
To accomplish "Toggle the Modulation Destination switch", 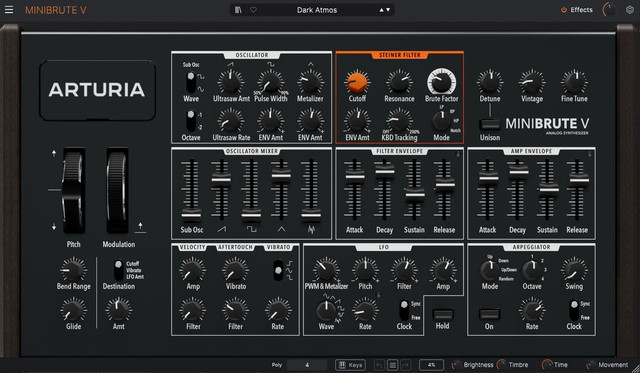I will pyautogui.click(x=118, y=271).
